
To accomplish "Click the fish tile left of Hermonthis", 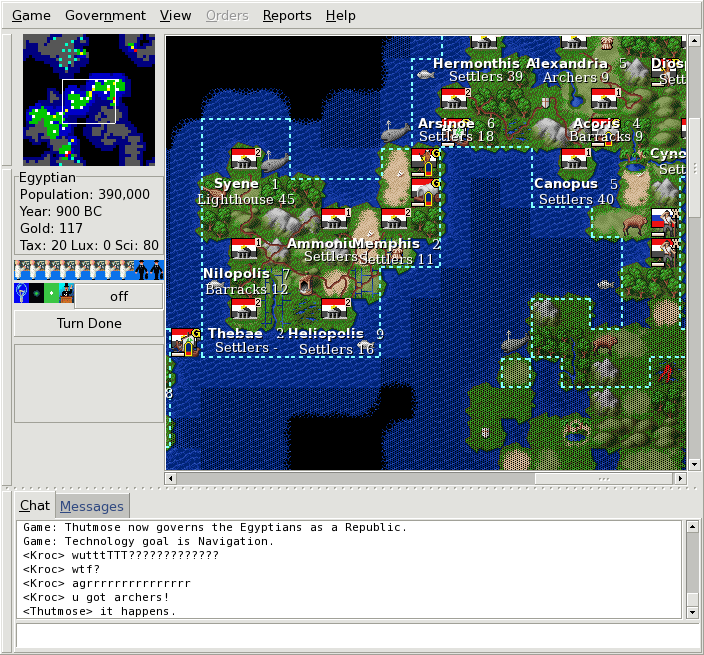I will [x=425, y=74].
